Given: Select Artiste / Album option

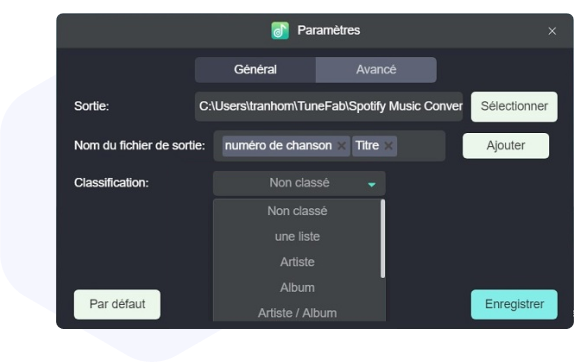Looking at the screenshot, I should pyautogui.click(x=297, y=313).
